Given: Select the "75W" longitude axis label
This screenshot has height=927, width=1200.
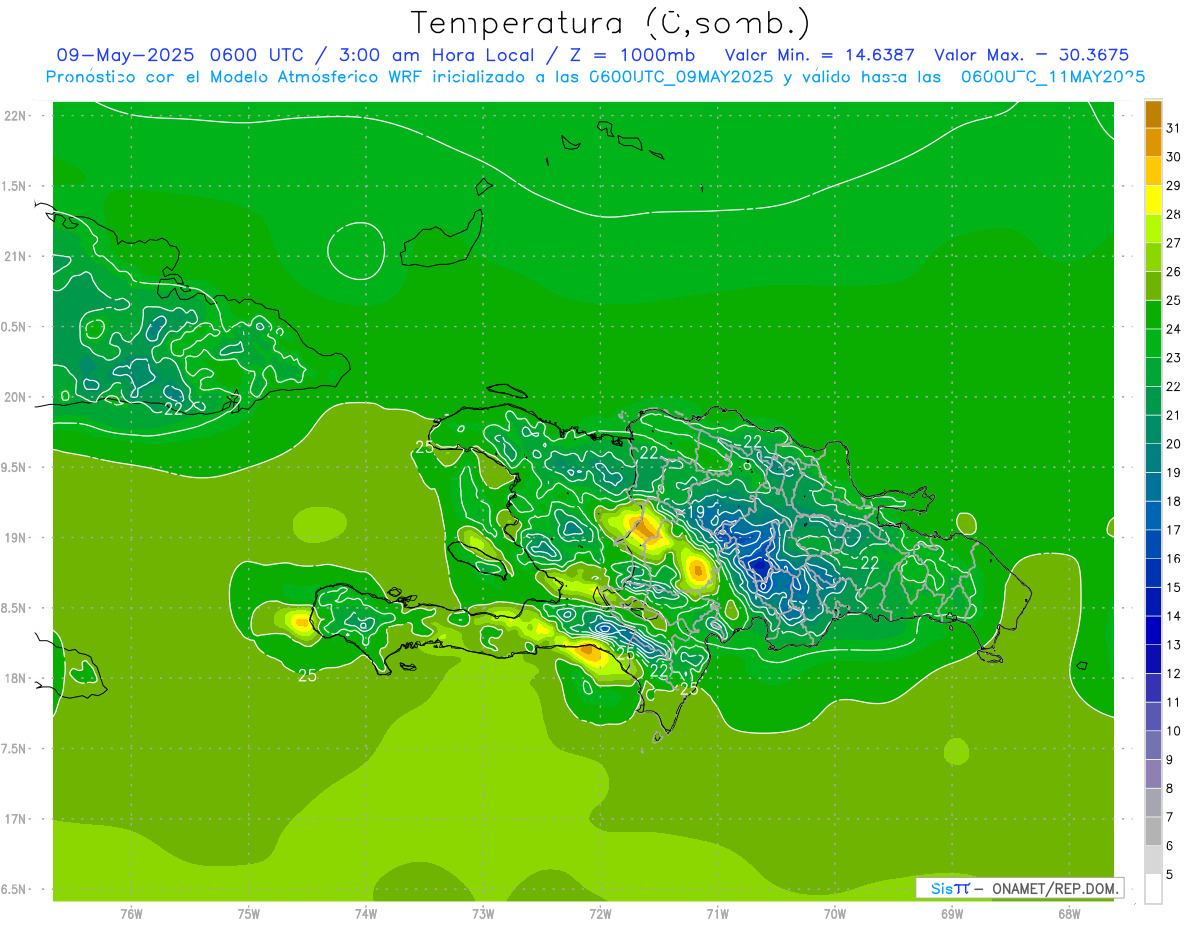Looking at the screenshot, I should tap(249, 914).
